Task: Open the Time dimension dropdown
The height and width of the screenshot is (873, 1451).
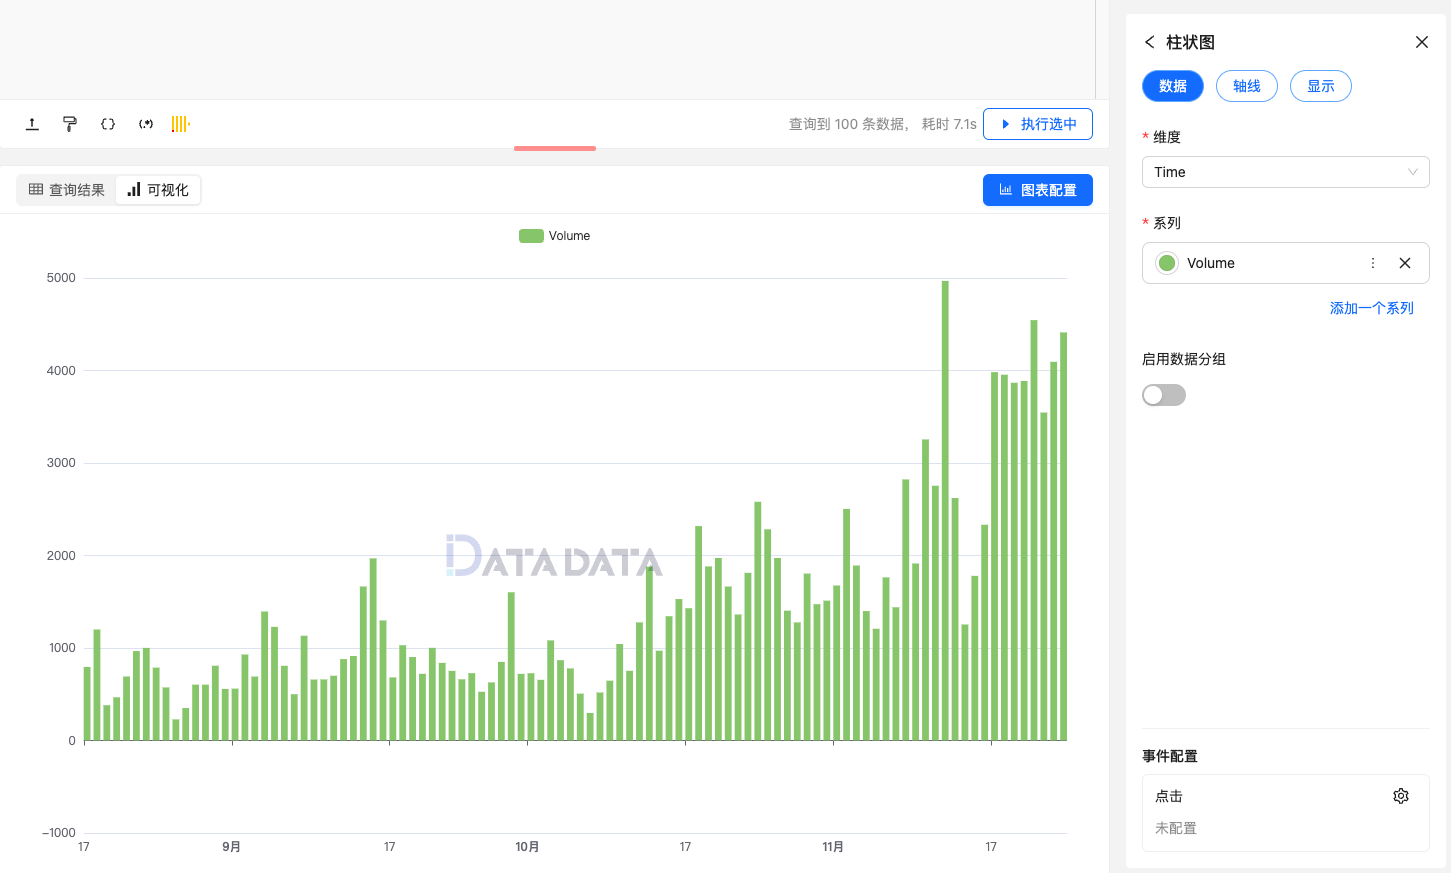Action: (x=1285, y=171)
